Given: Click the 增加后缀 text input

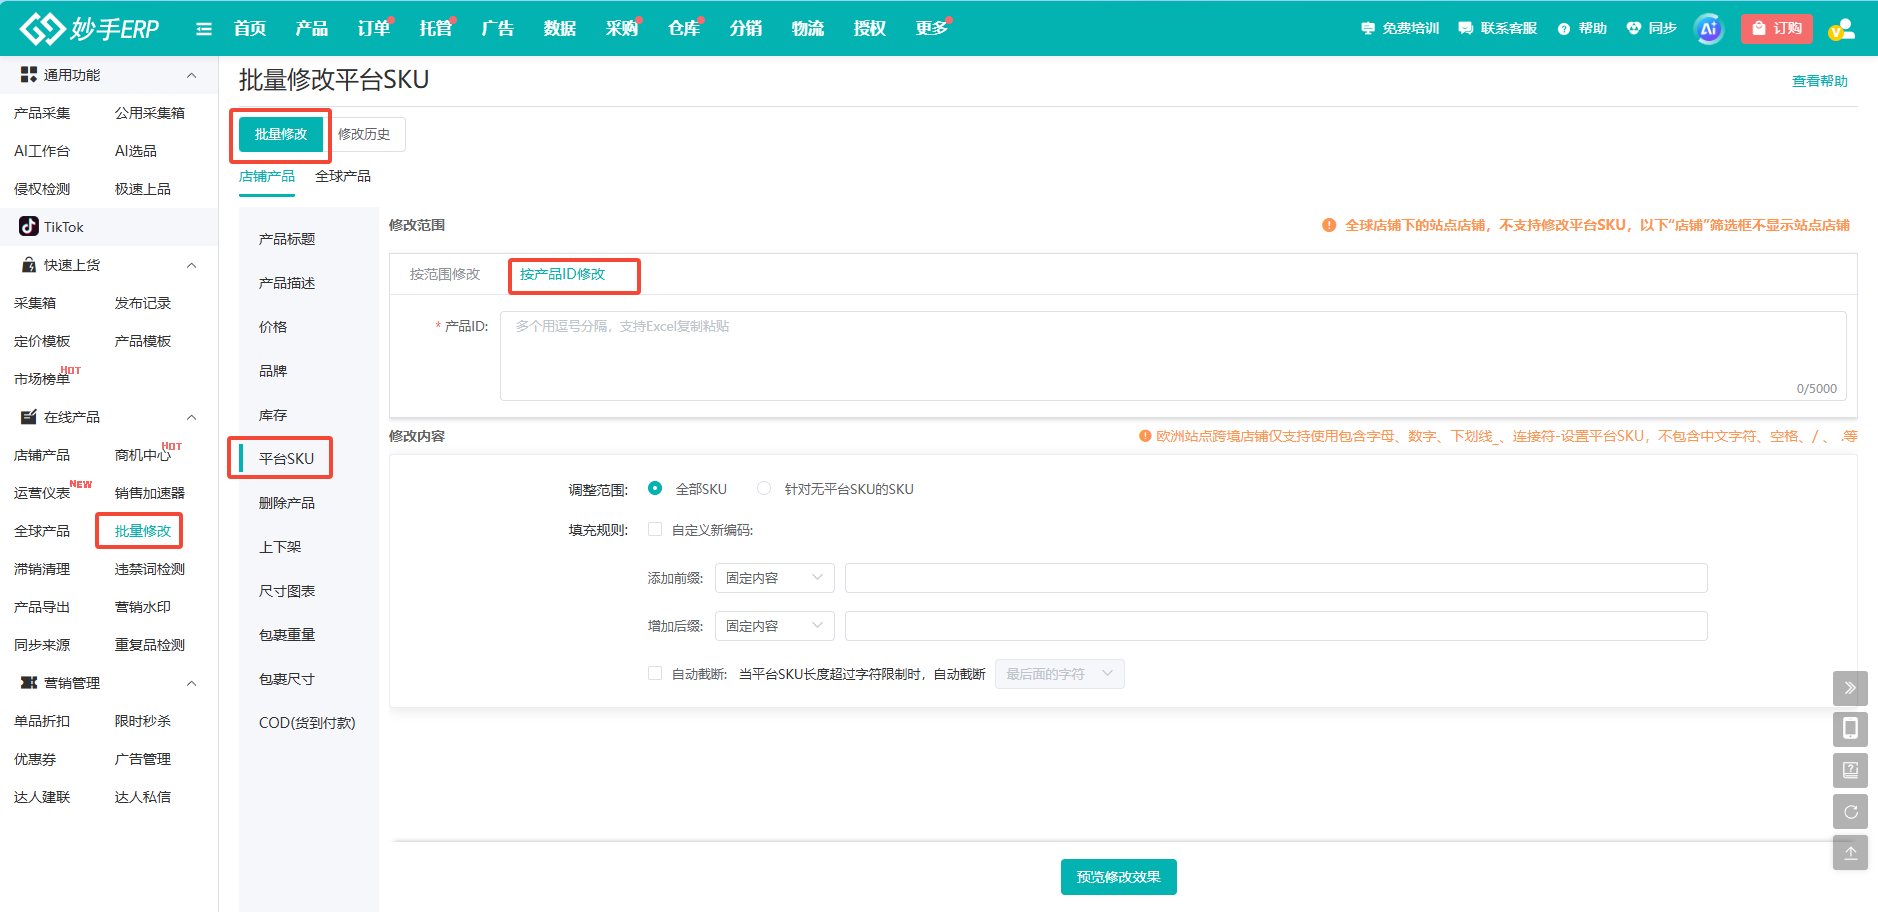Looking at the screenshot, I should click(x=1276, y=626).
